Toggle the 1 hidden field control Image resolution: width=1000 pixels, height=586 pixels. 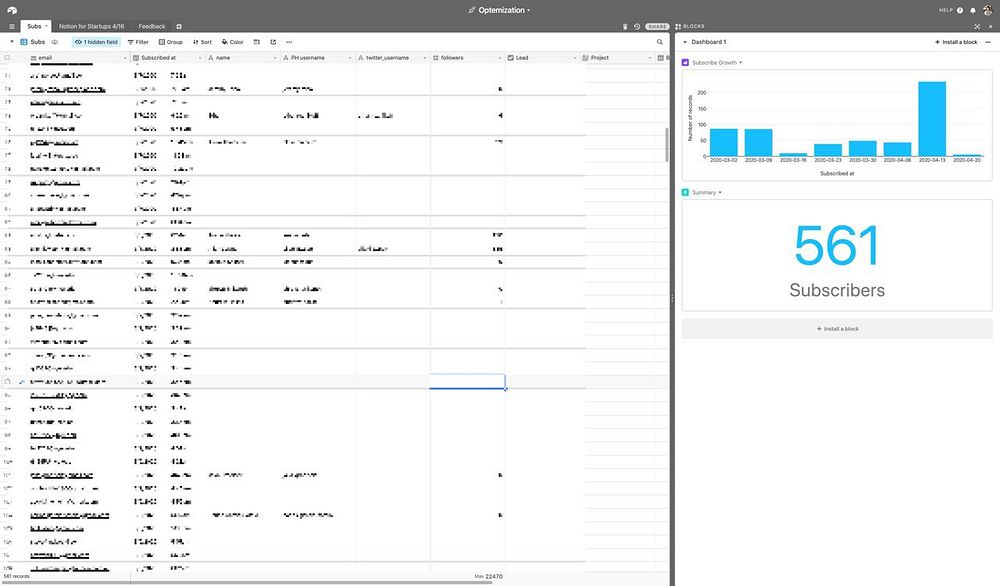click(x=96, y=42)
